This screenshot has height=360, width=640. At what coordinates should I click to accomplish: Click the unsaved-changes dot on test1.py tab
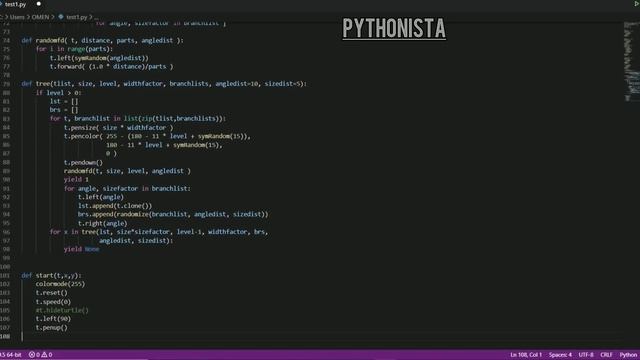pyautogui.click(x=39, y=4)
